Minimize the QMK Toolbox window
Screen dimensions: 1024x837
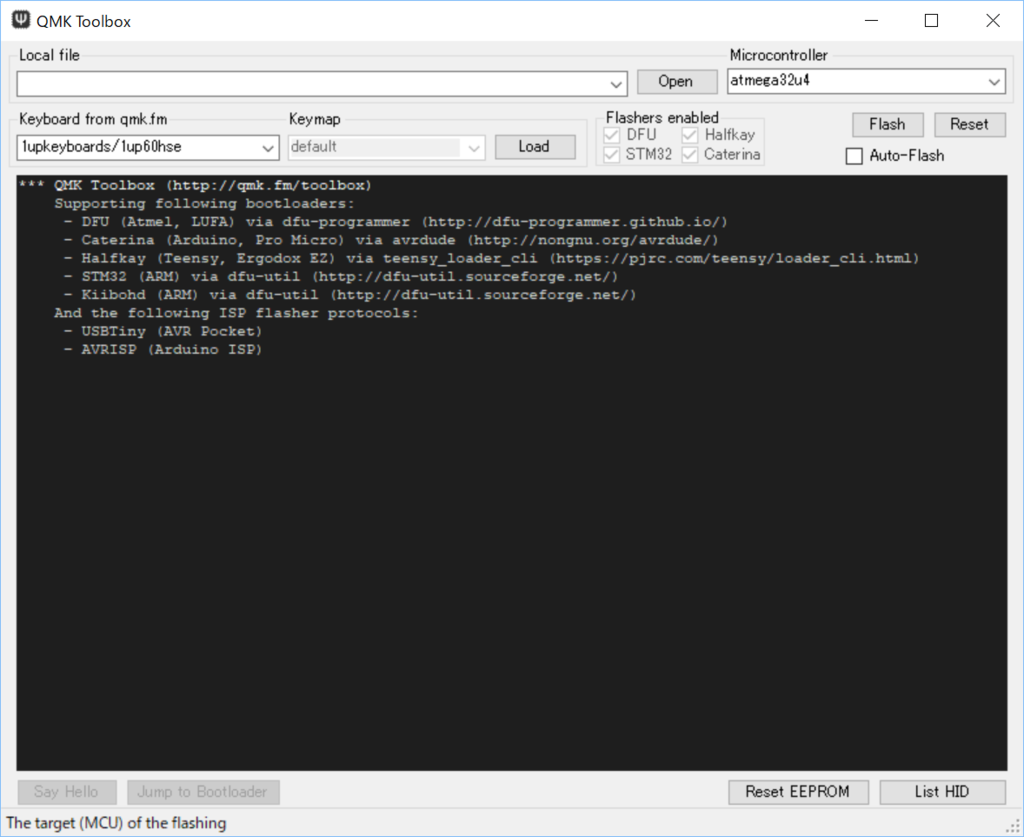871,20
